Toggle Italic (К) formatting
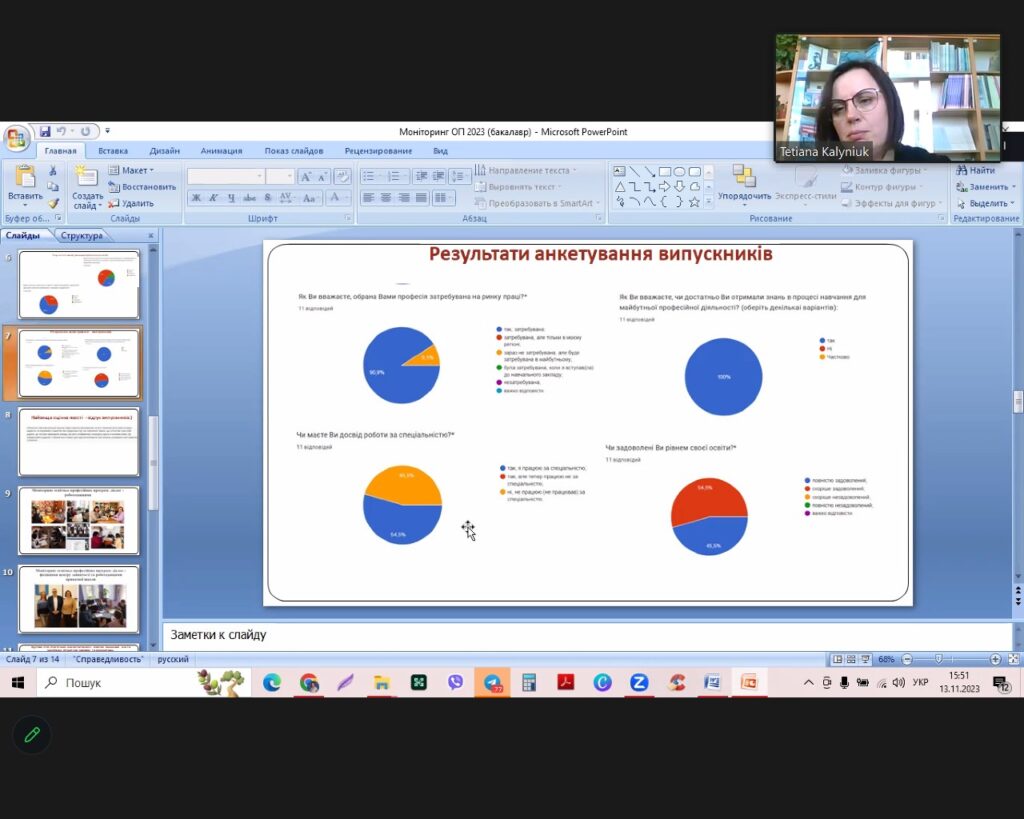This screenshot has height=819, width=1024. tap(213, 198)
